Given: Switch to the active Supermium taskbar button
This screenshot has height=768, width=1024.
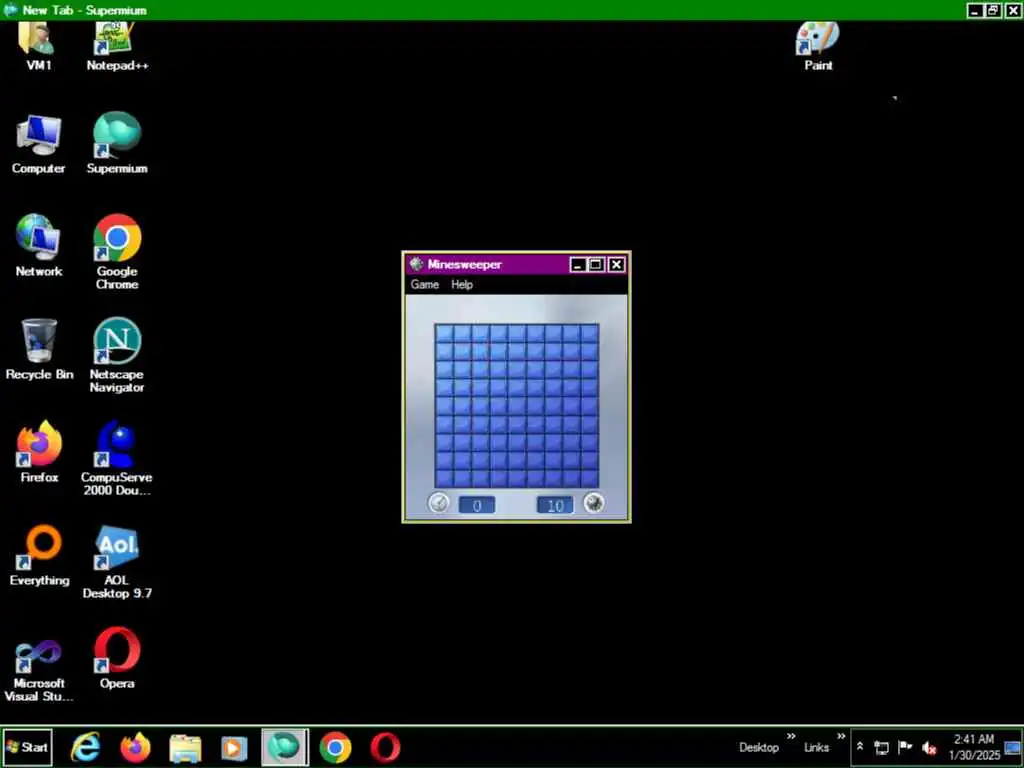Looking at the screenshot, I should click(285, 747).
